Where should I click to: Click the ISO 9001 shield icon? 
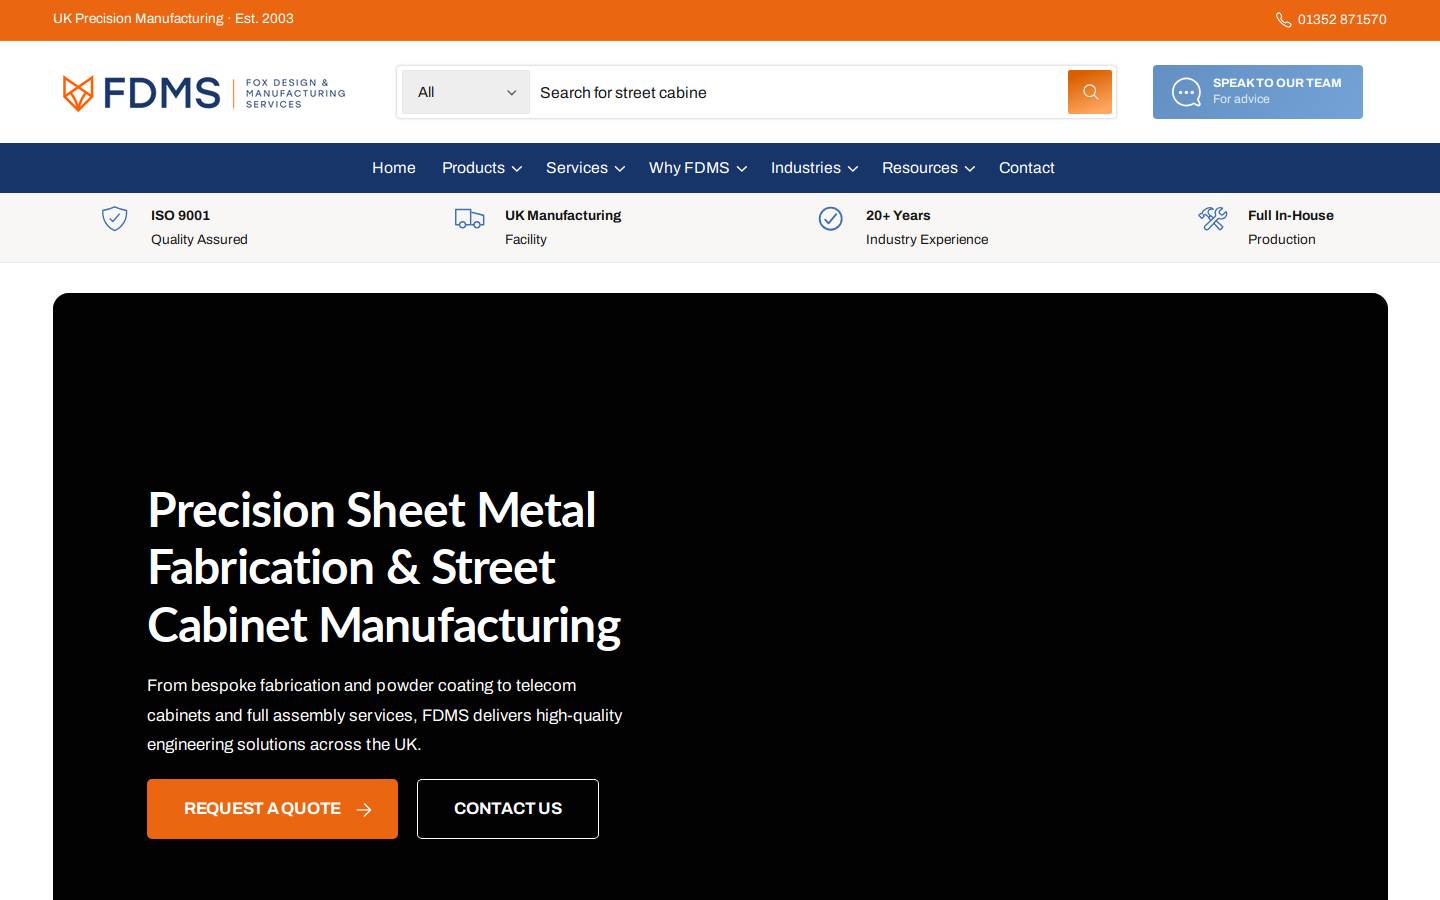tap(115, 218)
